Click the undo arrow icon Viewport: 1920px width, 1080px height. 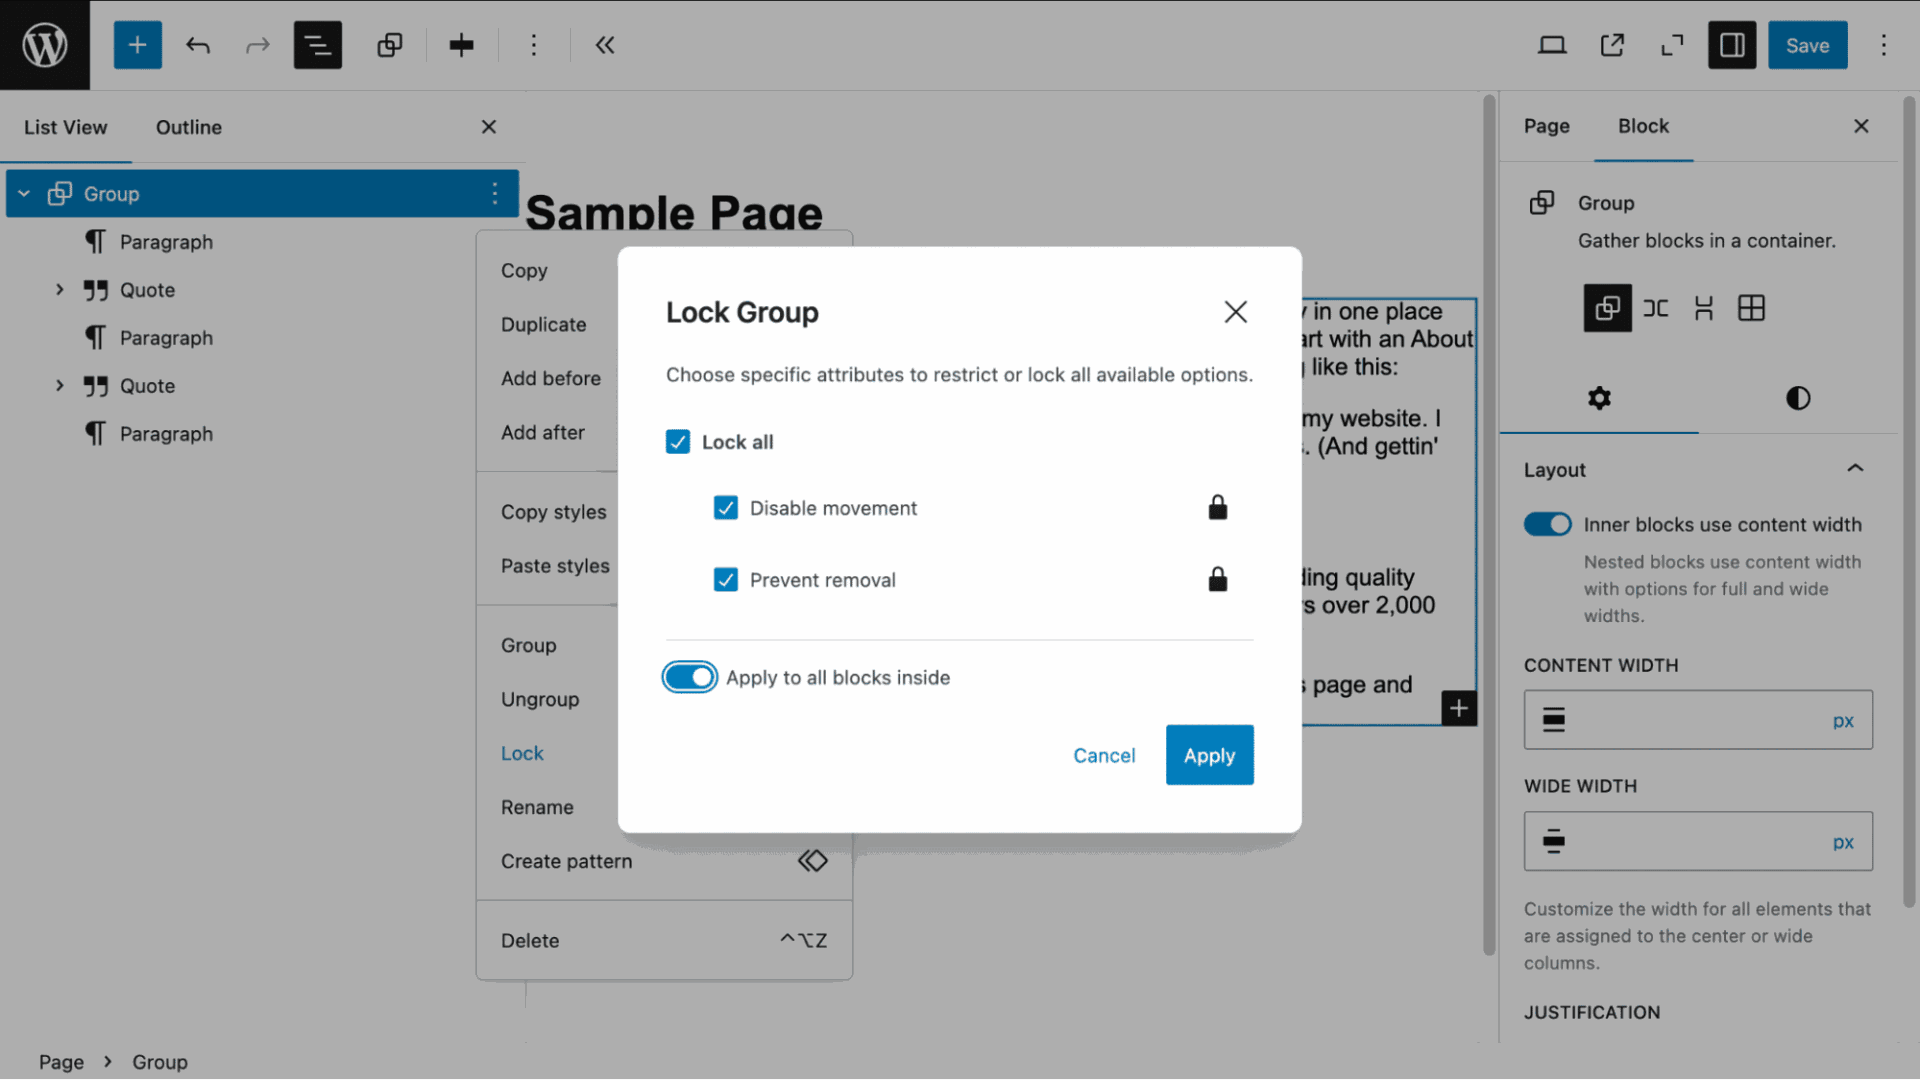click(x=198, y=45)
